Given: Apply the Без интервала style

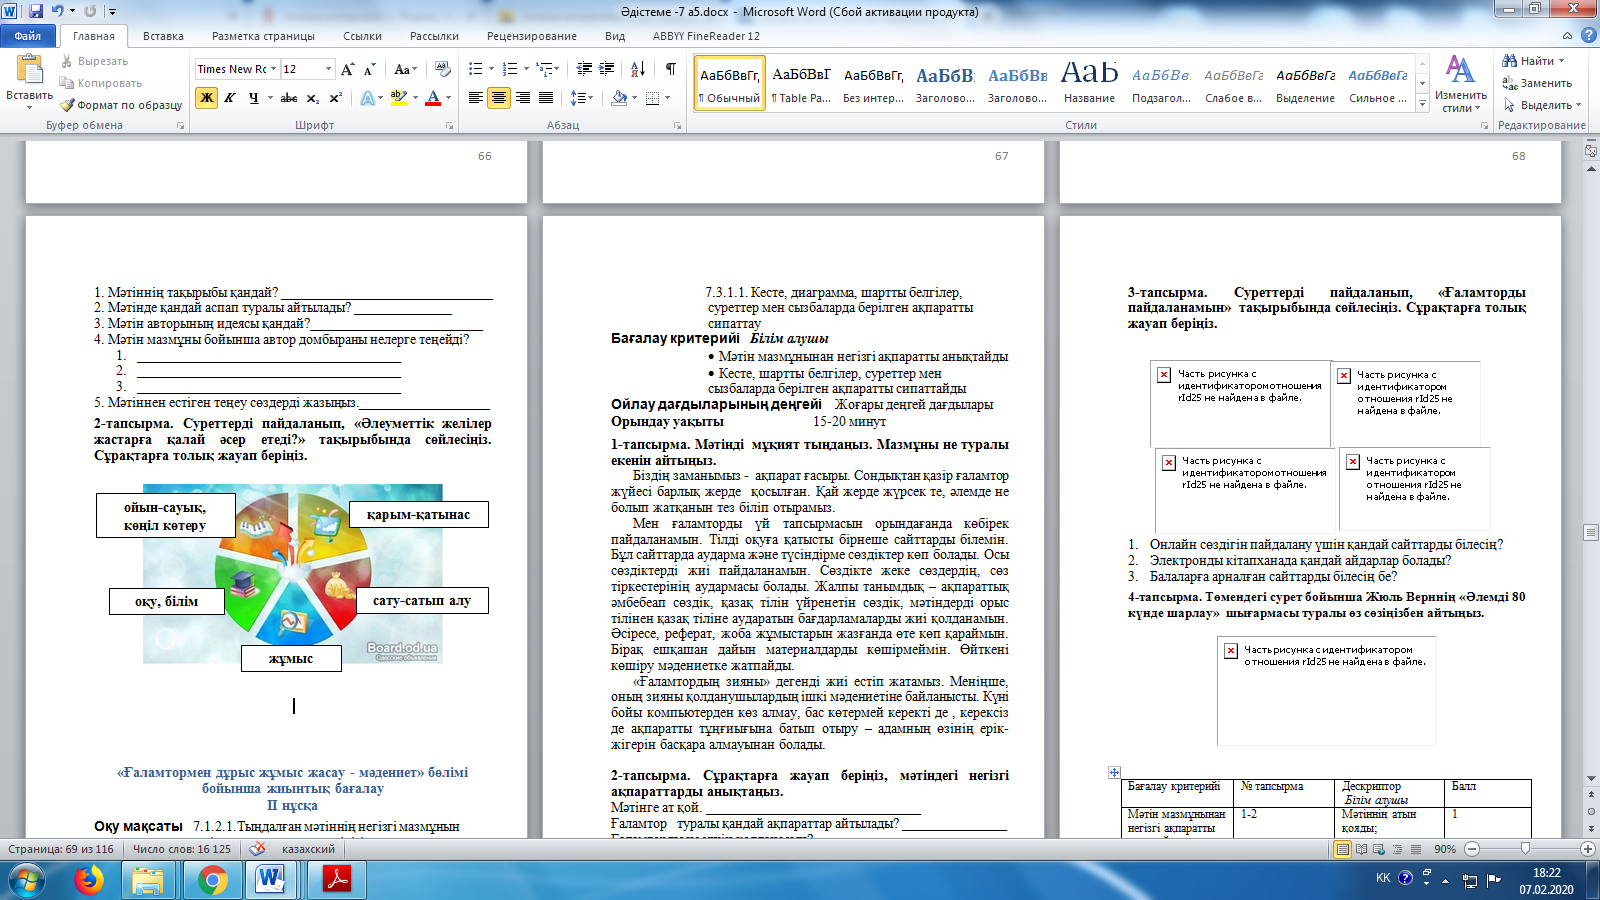Looking at the screenshot, I should coord(873,83).
